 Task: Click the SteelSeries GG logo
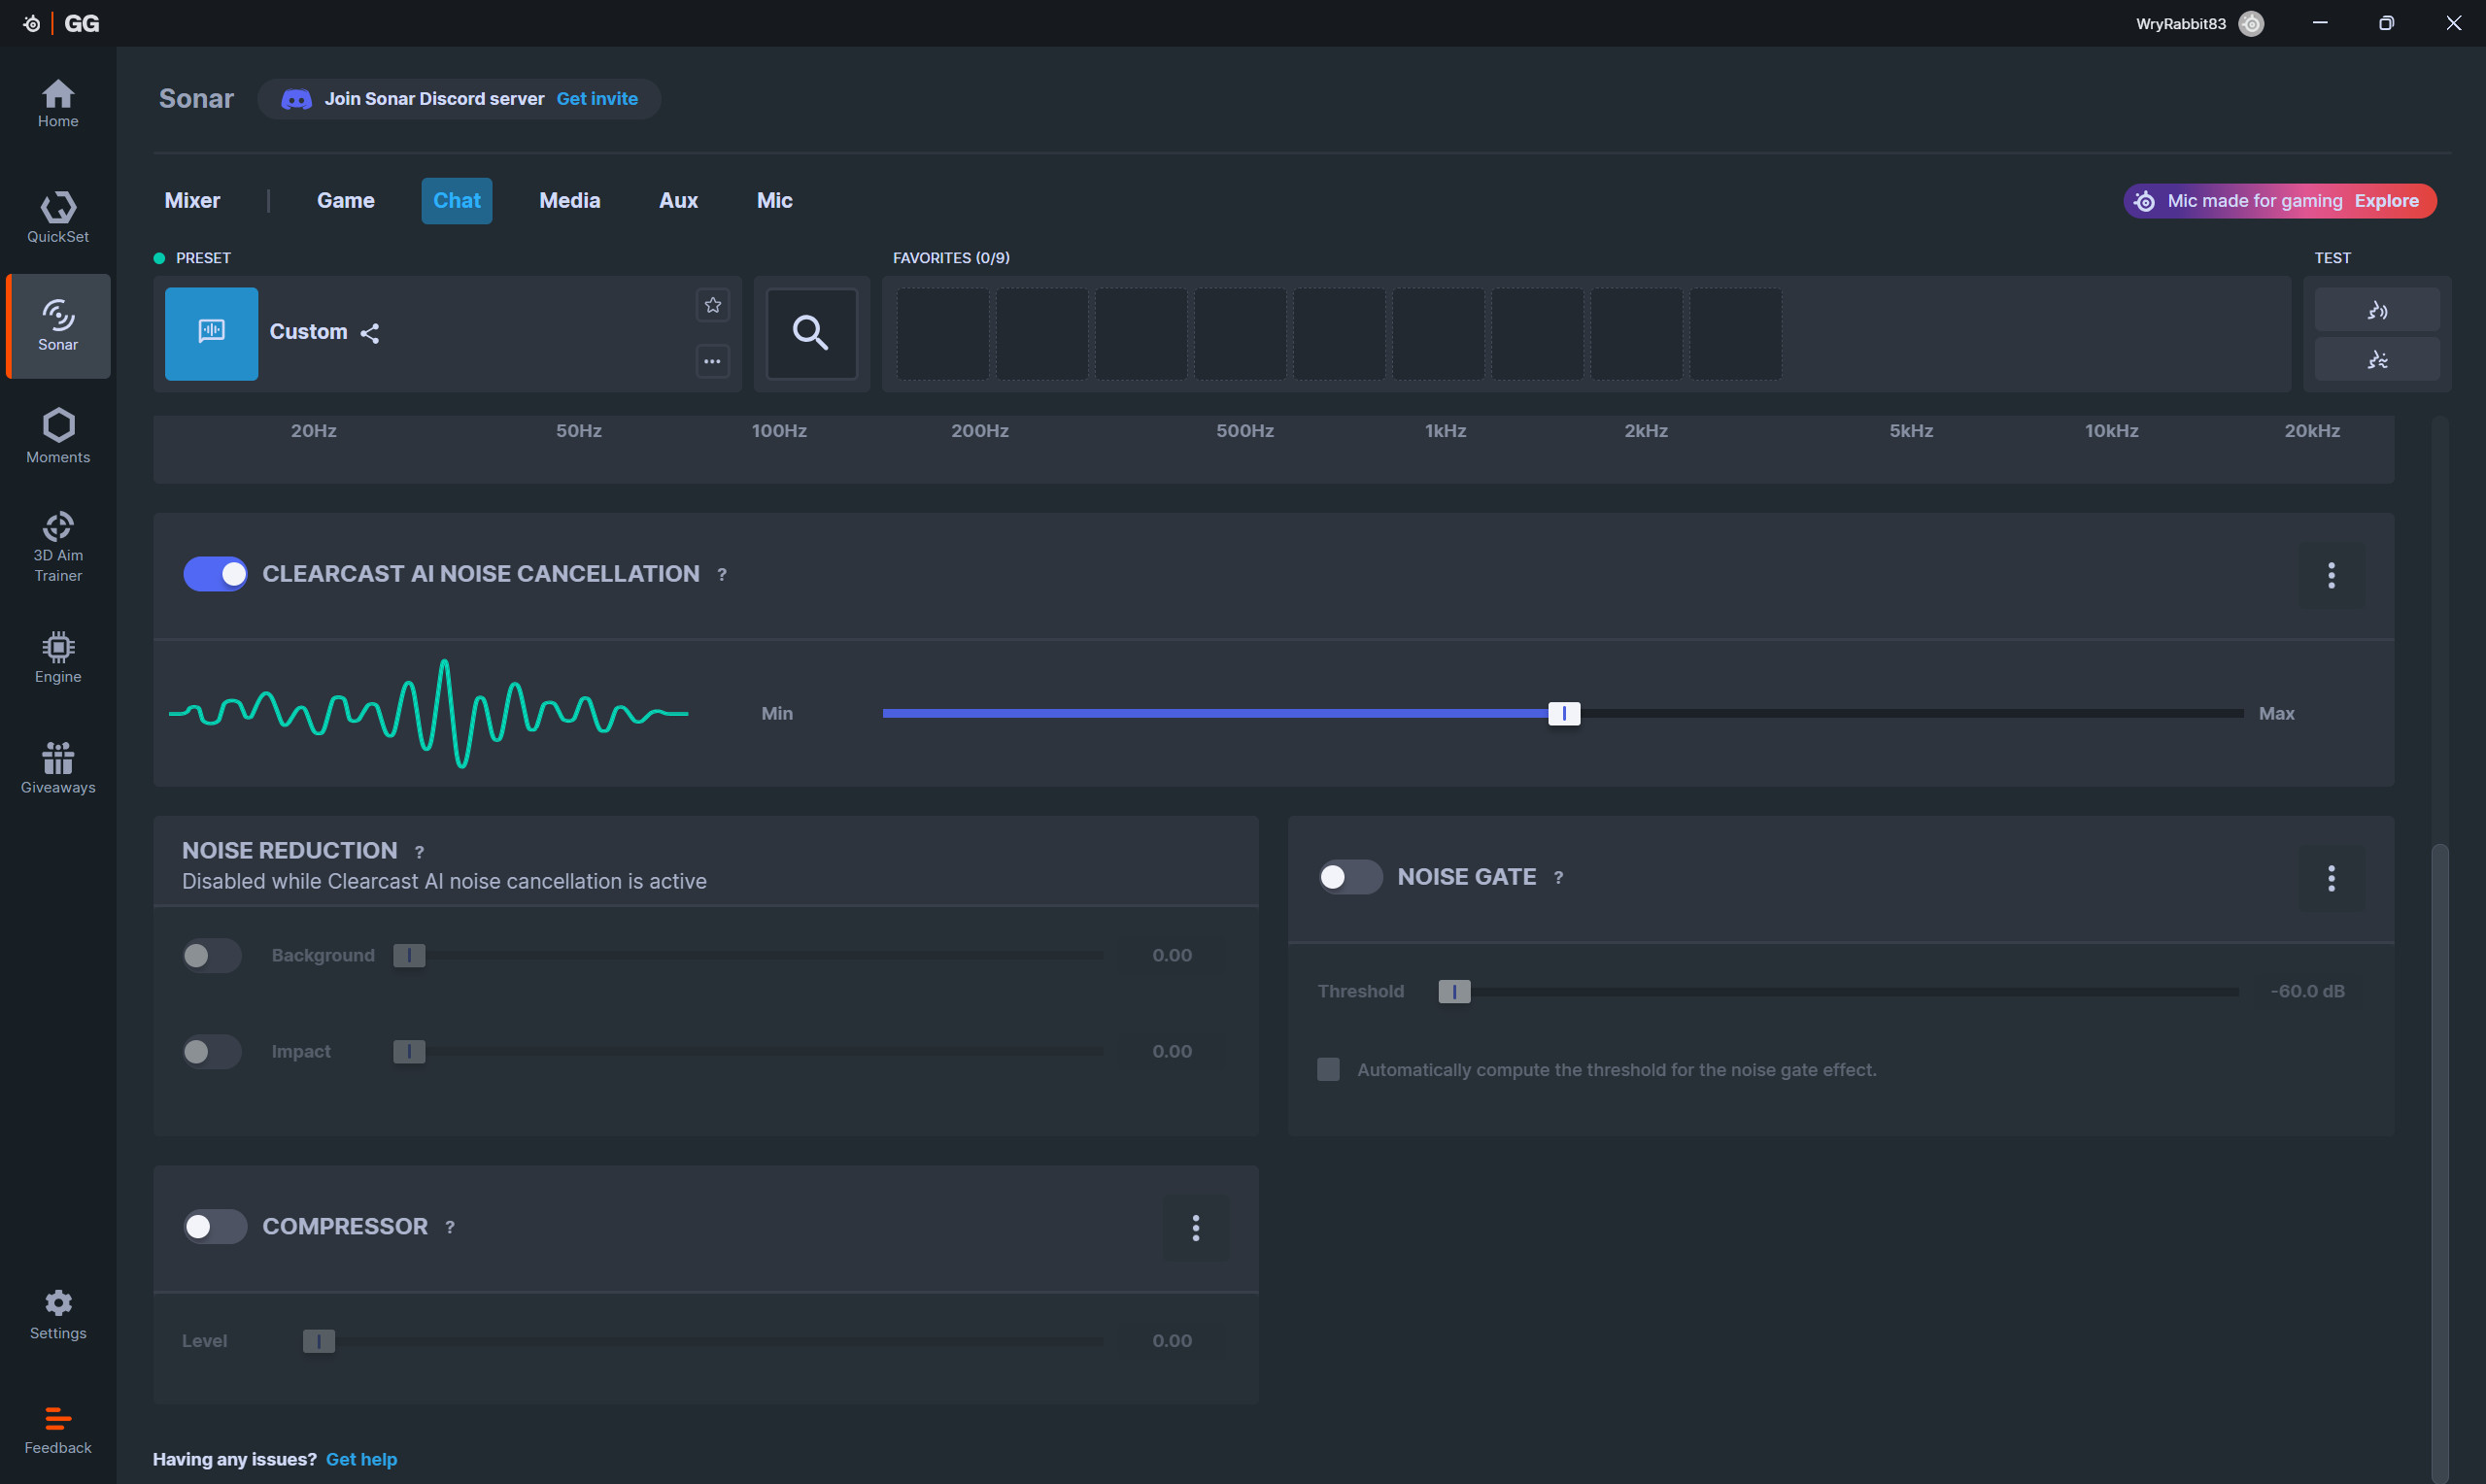pyautogui.click(x=61, y=23)
